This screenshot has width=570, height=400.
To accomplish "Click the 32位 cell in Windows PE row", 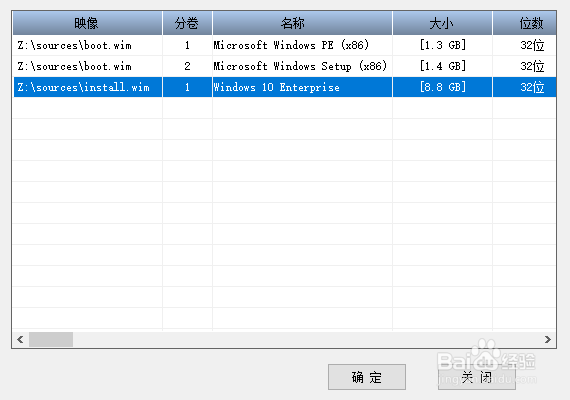I will (x=525, y=45).
